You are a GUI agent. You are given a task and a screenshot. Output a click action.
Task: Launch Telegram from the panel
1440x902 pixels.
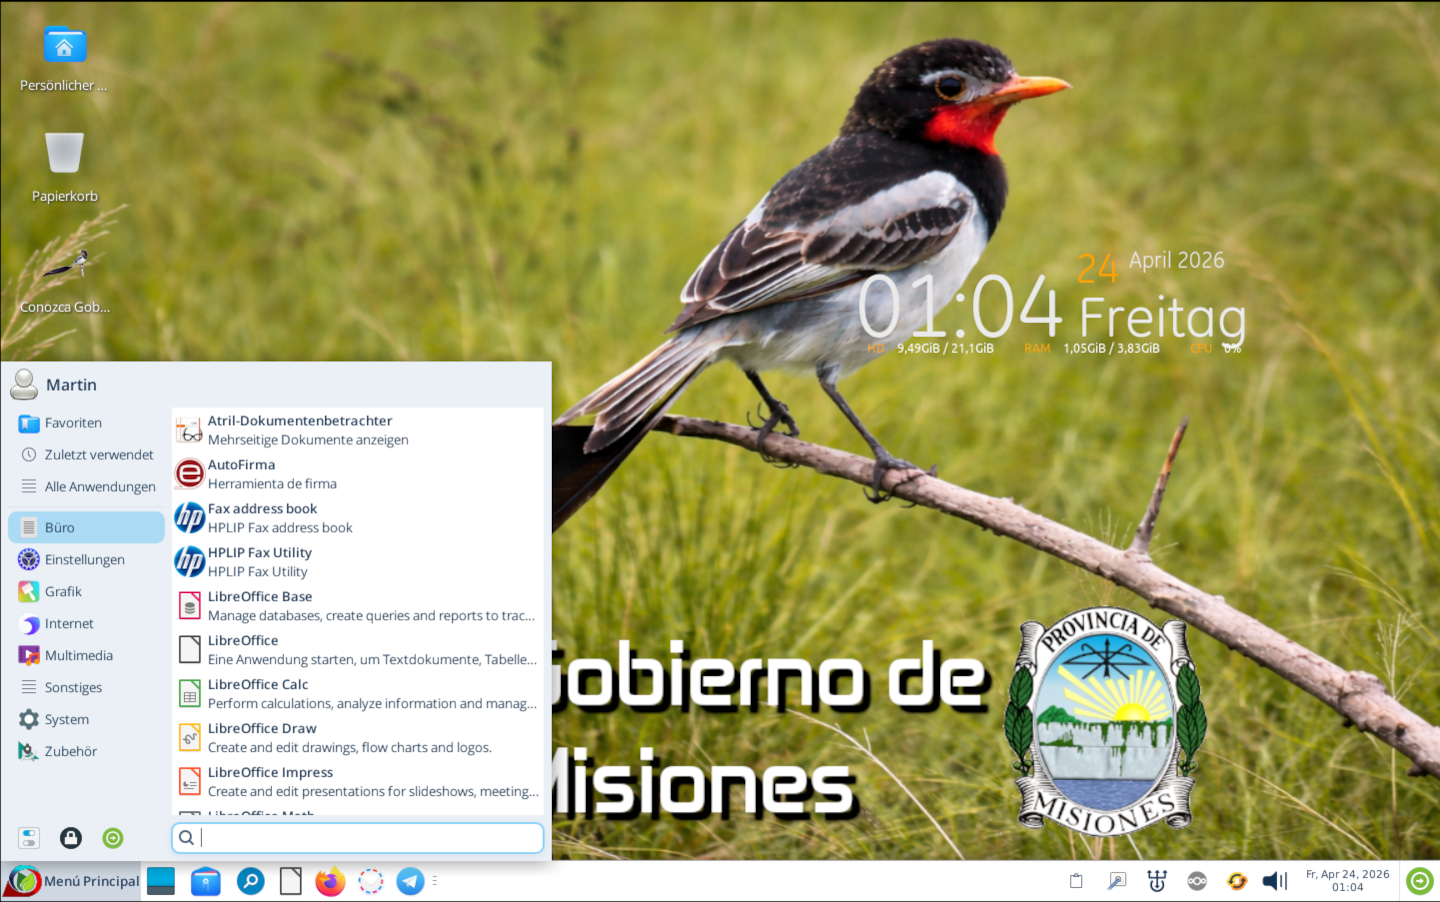[x=410, y=881]
